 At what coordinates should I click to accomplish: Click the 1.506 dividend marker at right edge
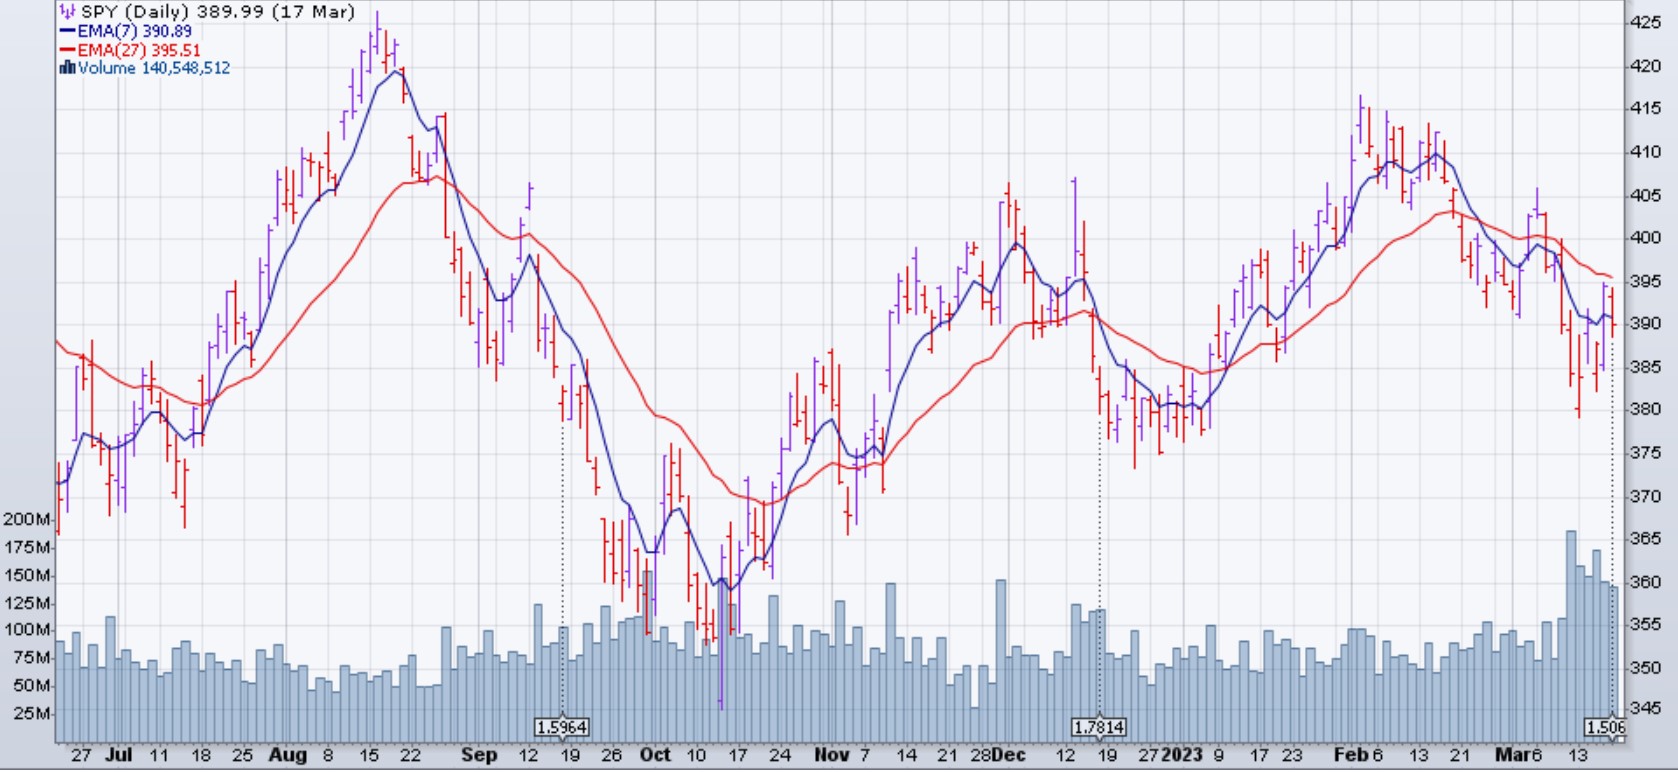click(1605, 727)
